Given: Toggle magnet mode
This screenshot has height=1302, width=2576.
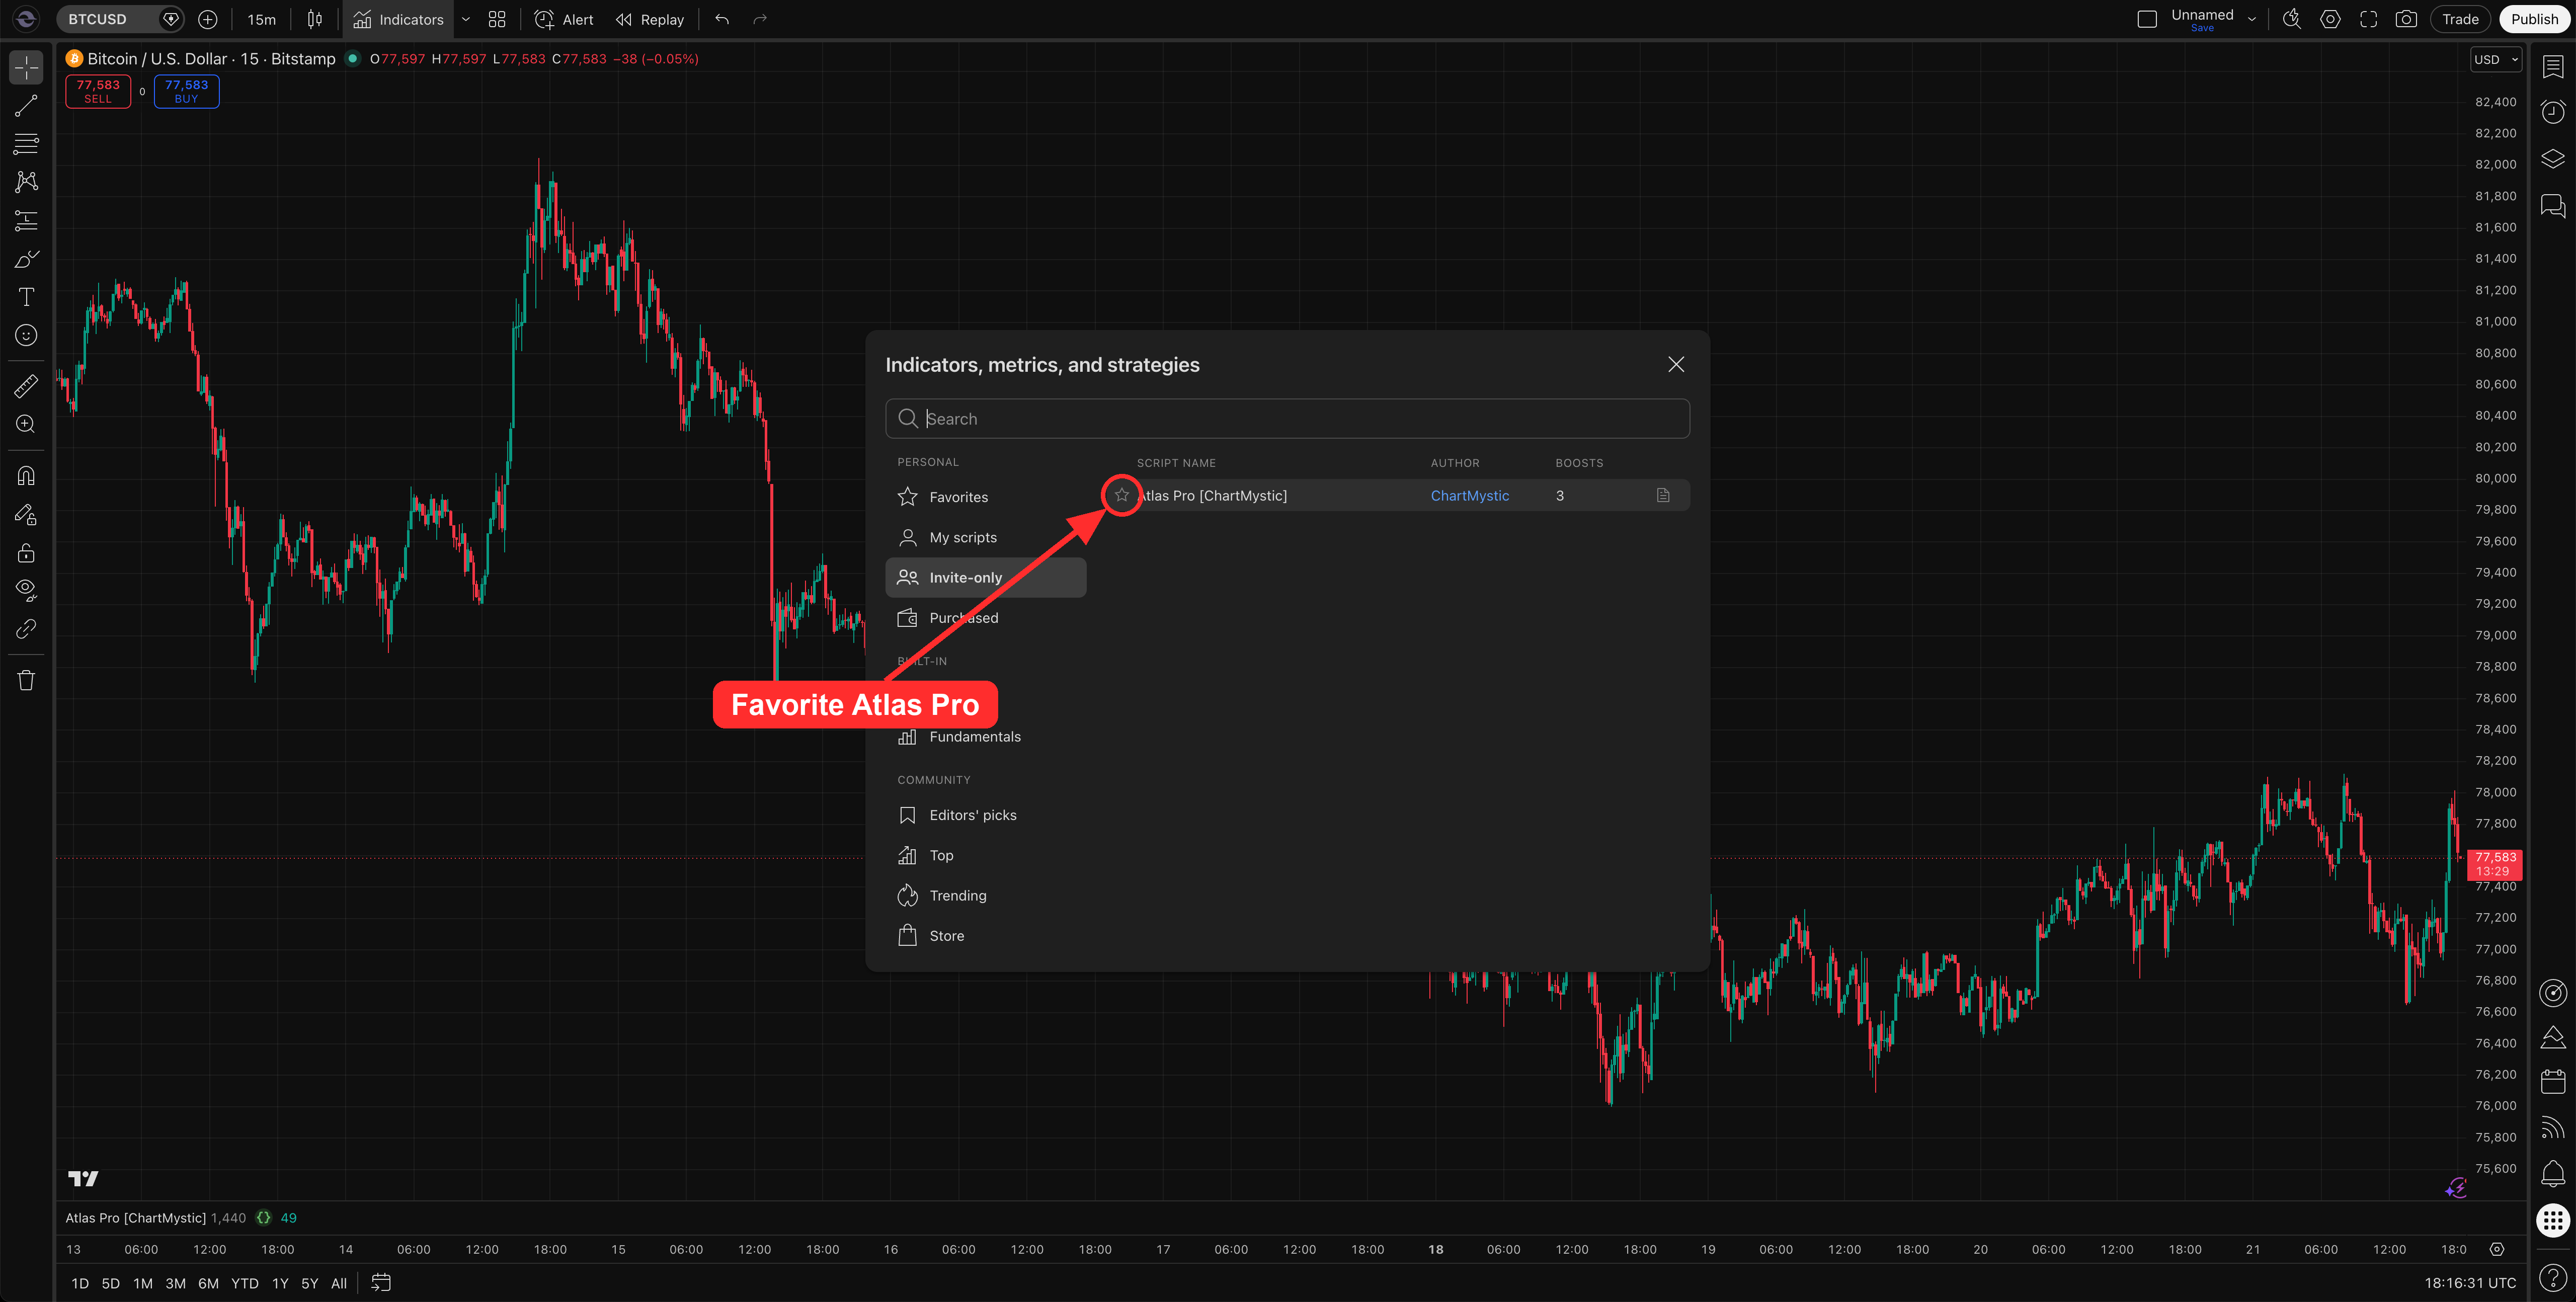Looking at the screenshot, I should (26, 475).
